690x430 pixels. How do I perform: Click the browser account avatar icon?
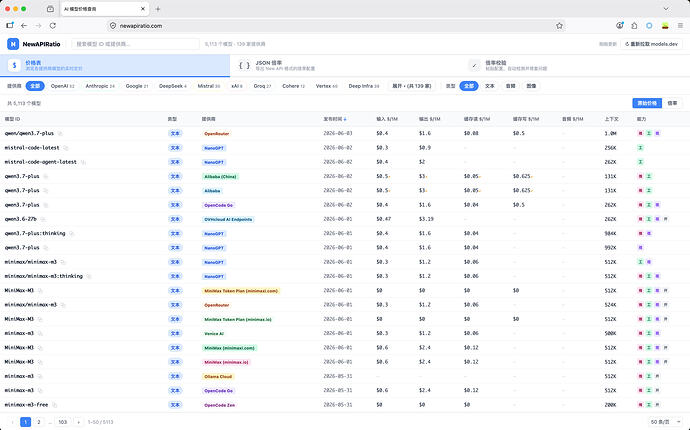pyautogui.click(x=620, y=26)
